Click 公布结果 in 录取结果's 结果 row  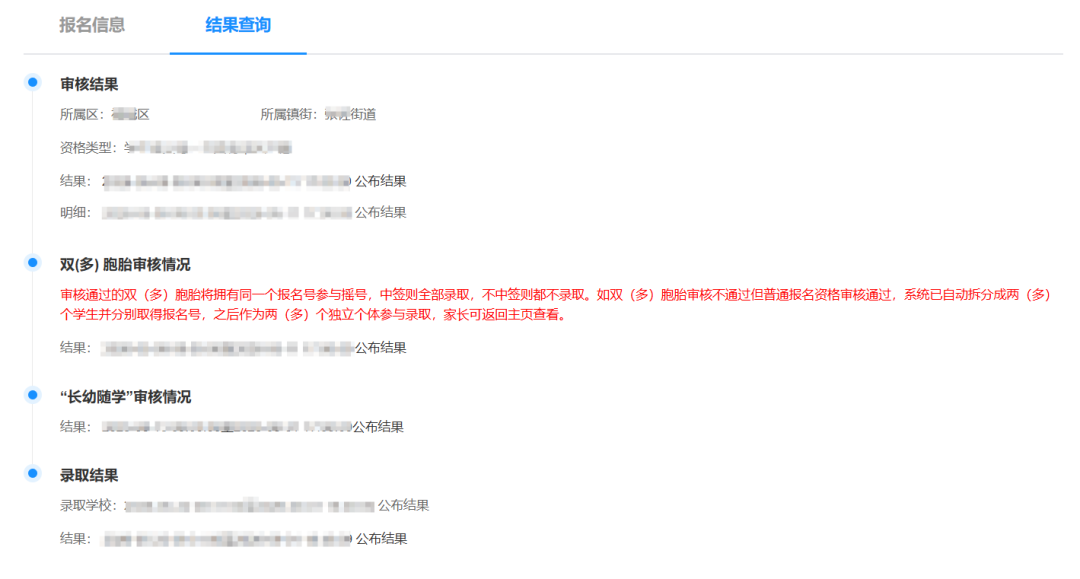[x=381, y=539]
